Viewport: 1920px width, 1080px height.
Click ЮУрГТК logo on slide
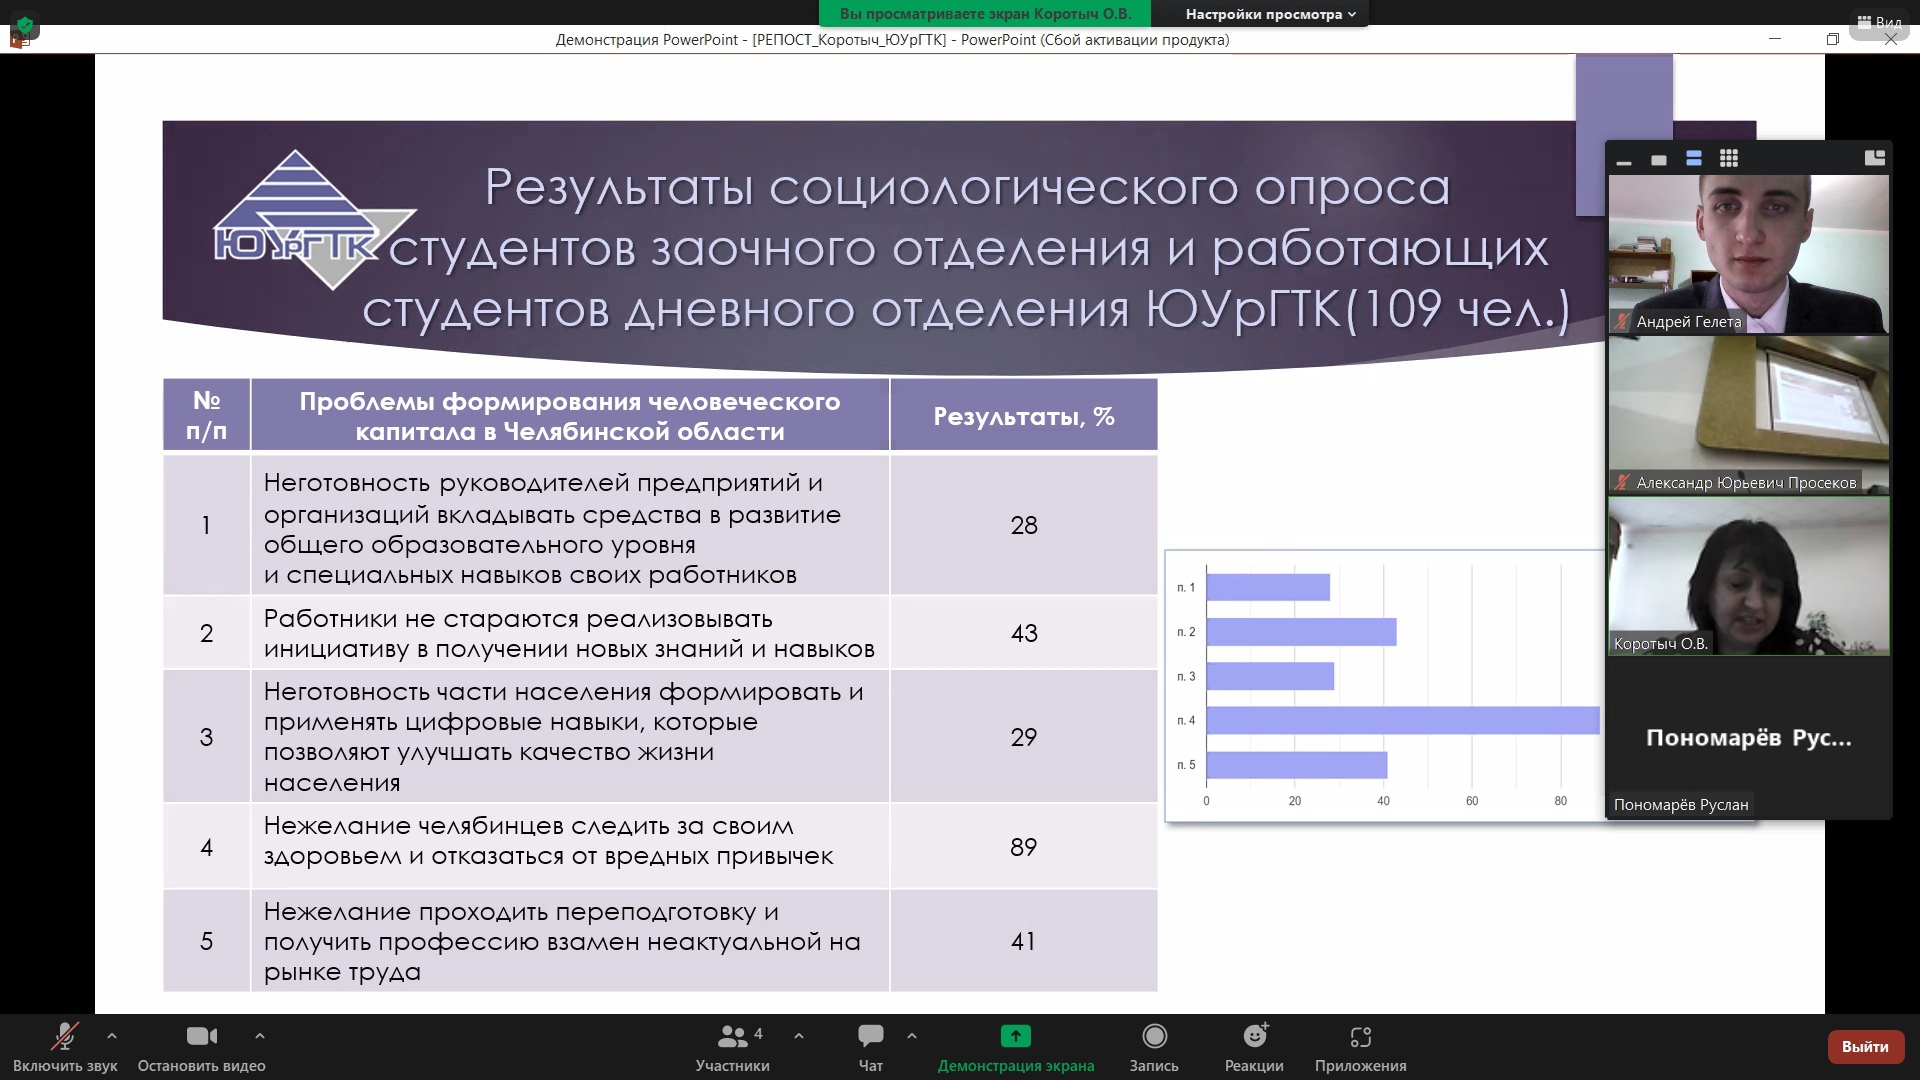(x=313, y=220)
